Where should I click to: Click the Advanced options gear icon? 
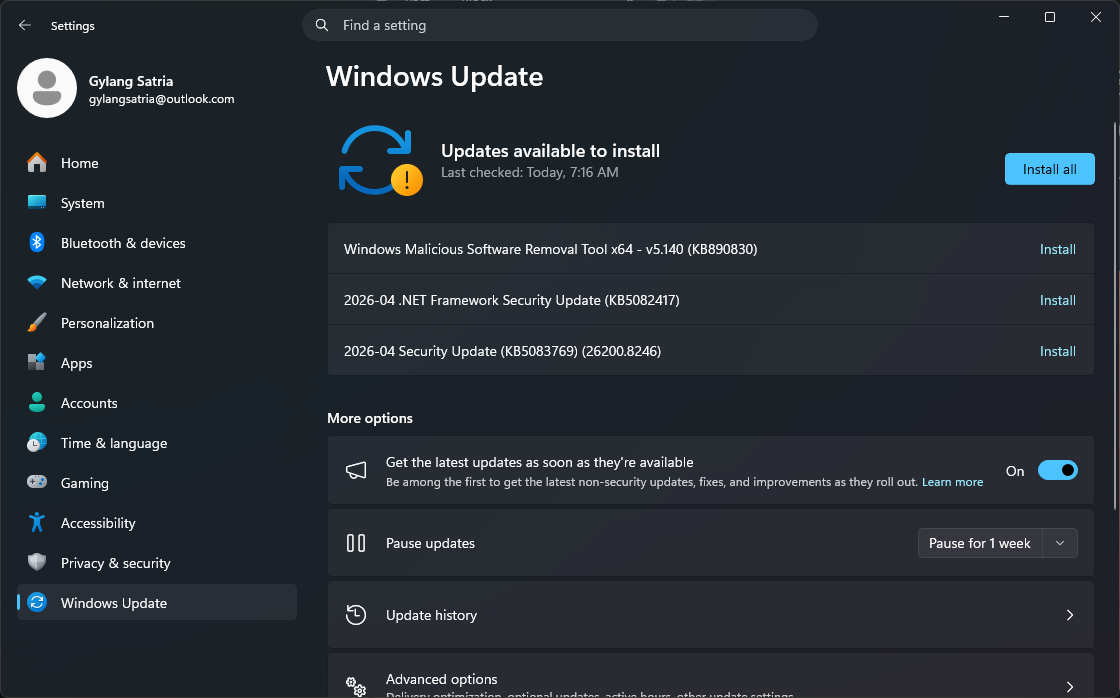point(356,684)
